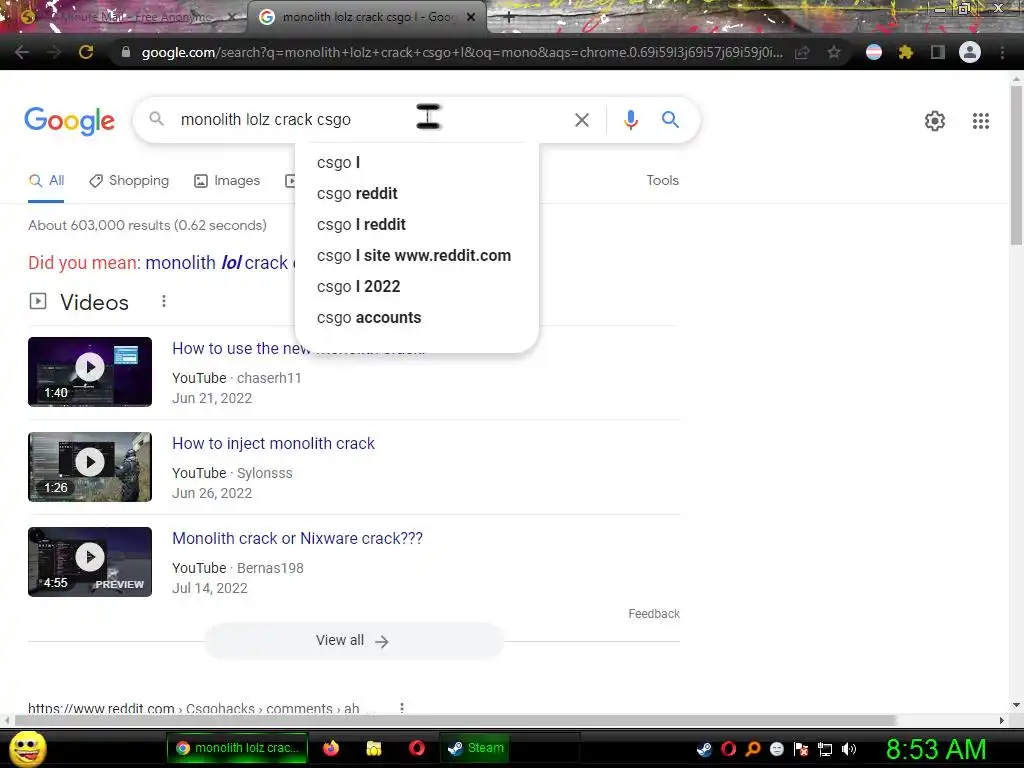Select the All search tab
This screenshot has height=768, width=1024.
[x=46, y=181]
